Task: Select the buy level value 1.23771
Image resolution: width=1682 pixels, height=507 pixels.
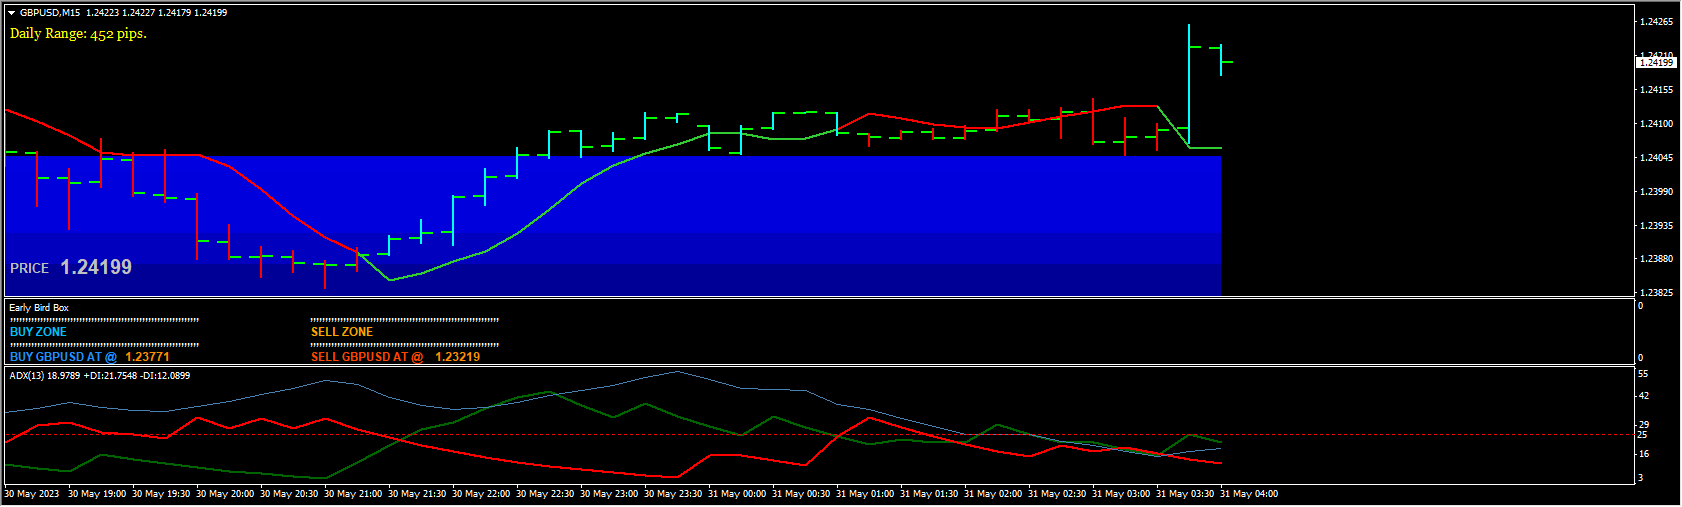Action: (x=147, y=357)
